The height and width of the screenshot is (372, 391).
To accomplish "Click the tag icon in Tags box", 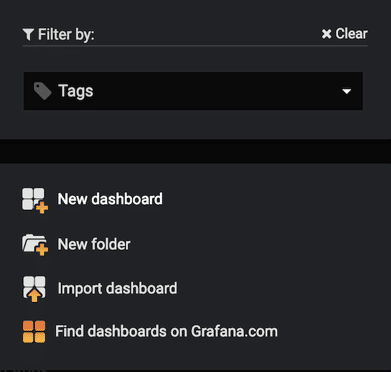I will [43, 91].
